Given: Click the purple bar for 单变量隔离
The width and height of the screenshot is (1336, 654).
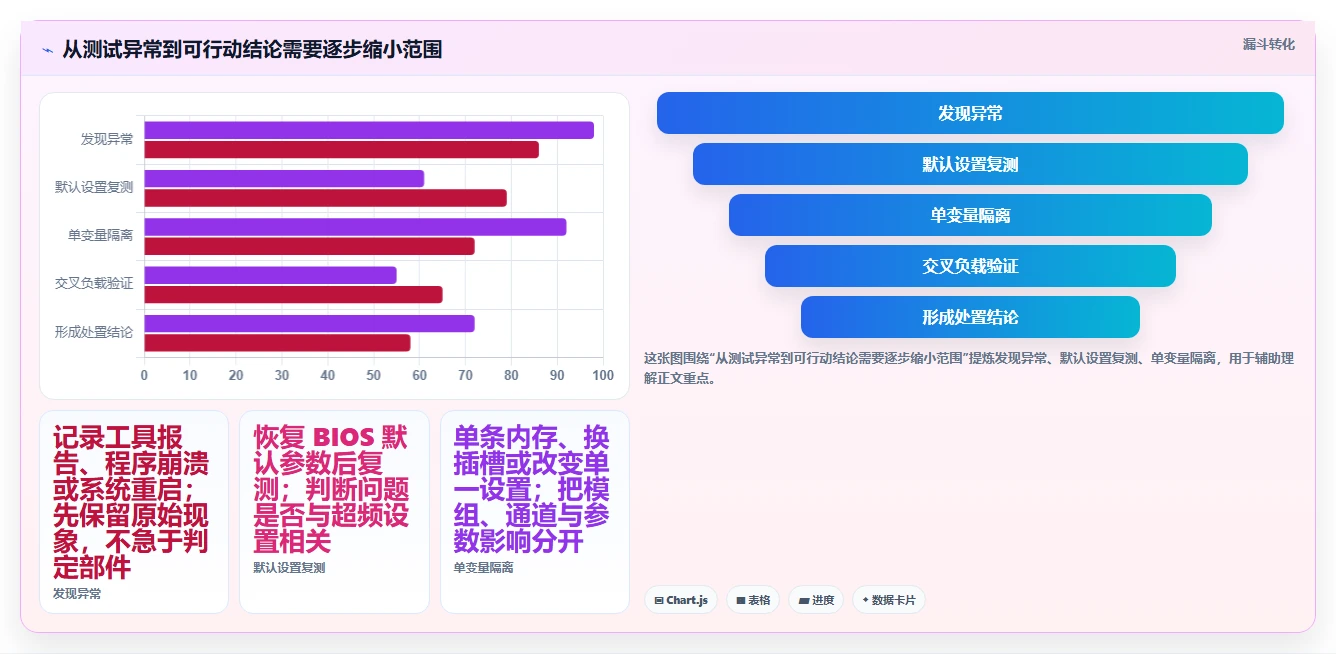Looking at the screenshot, I should (355, 227).
